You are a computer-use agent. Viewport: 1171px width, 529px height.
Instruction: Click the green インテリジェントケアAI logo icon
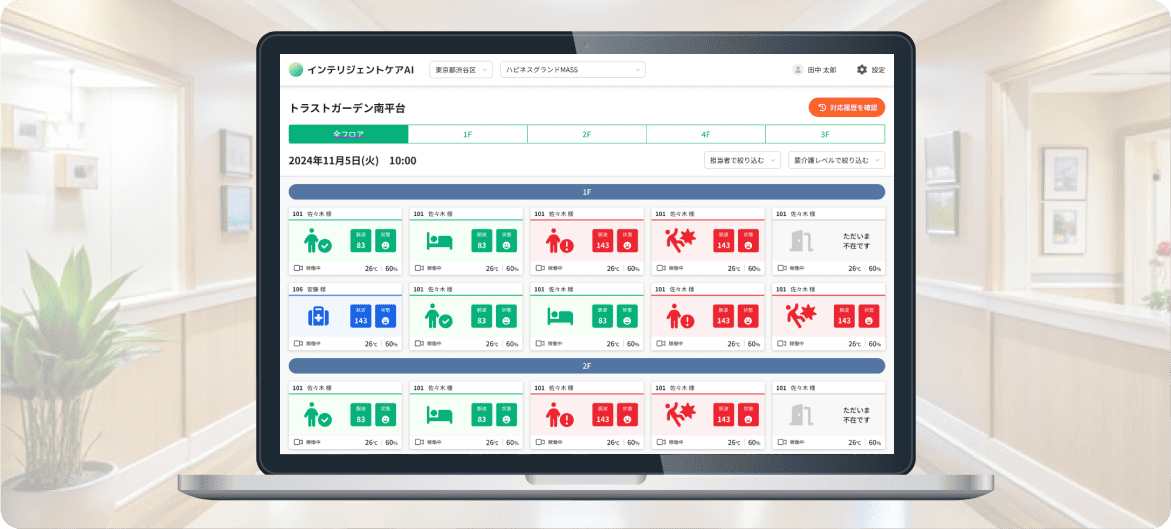[295, 70]
